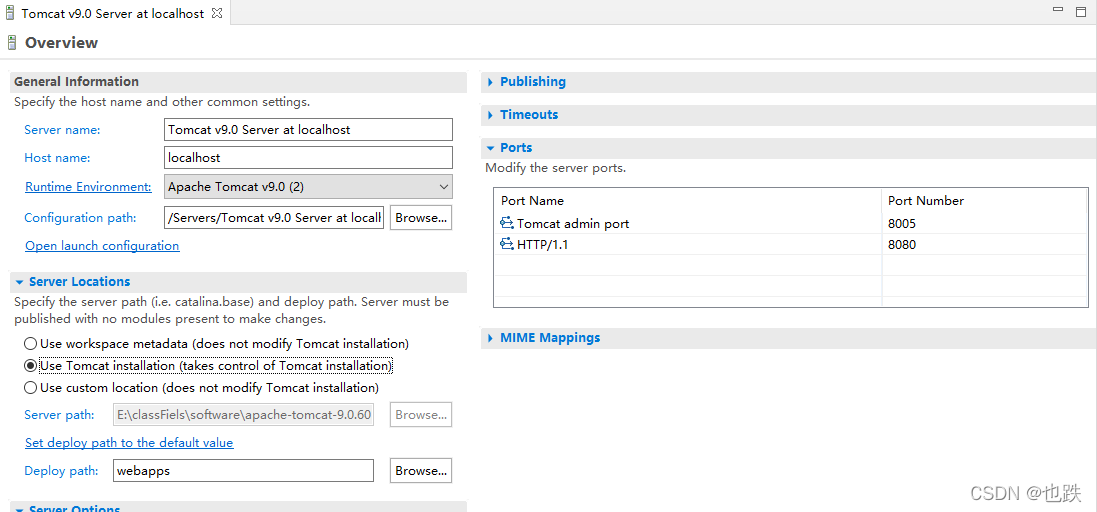Click the HTTP/1.1 port row icon

507,245
